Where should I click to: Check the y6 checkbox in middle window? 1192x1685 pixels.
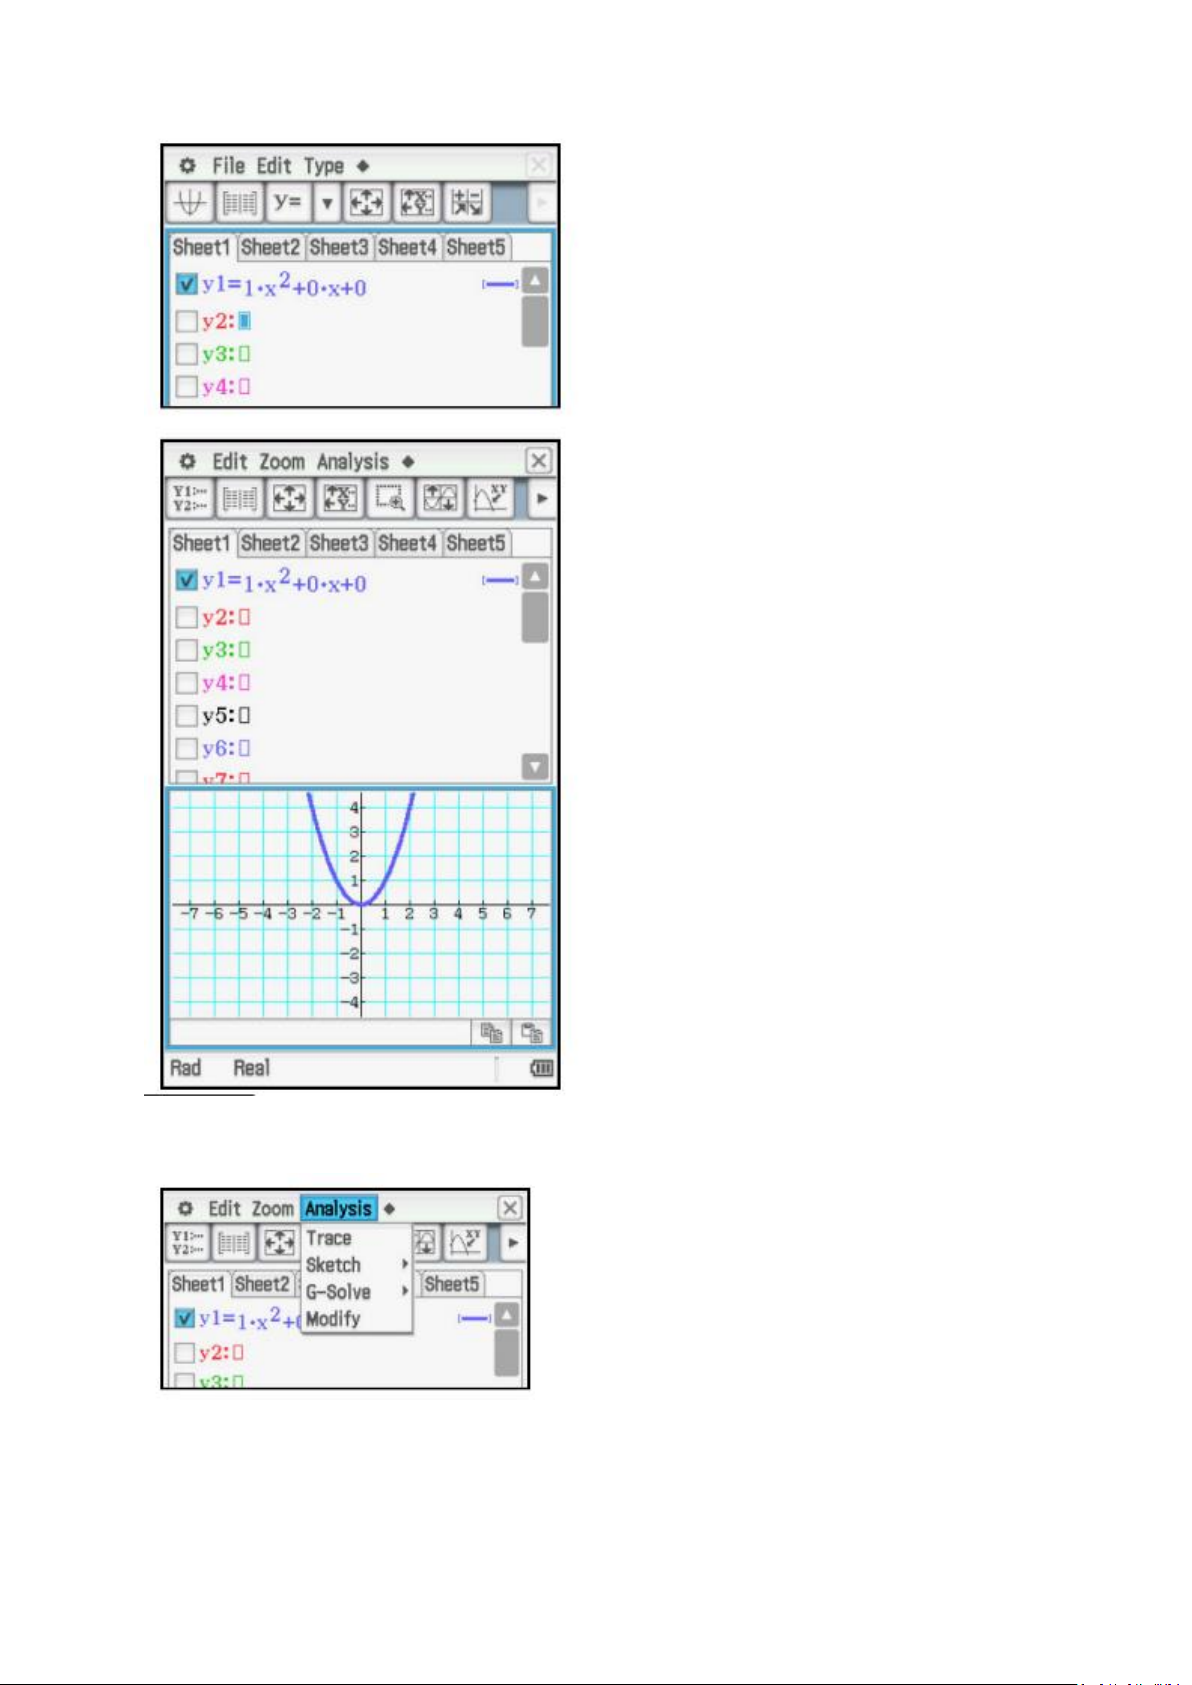pos(186,748)
